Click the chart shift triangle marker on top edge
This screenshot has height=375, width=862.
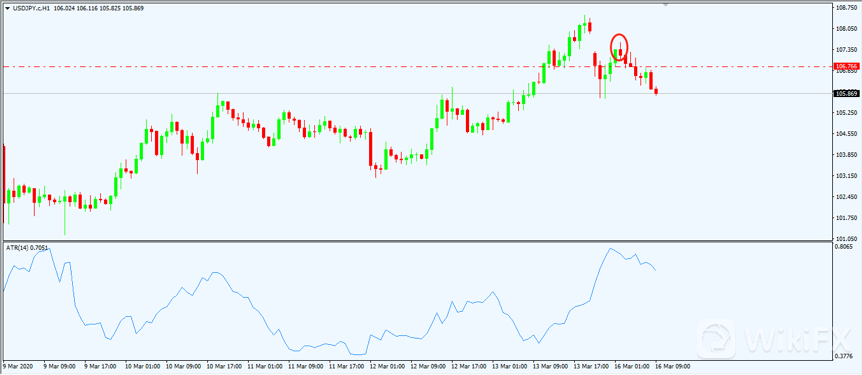[666, 5]
